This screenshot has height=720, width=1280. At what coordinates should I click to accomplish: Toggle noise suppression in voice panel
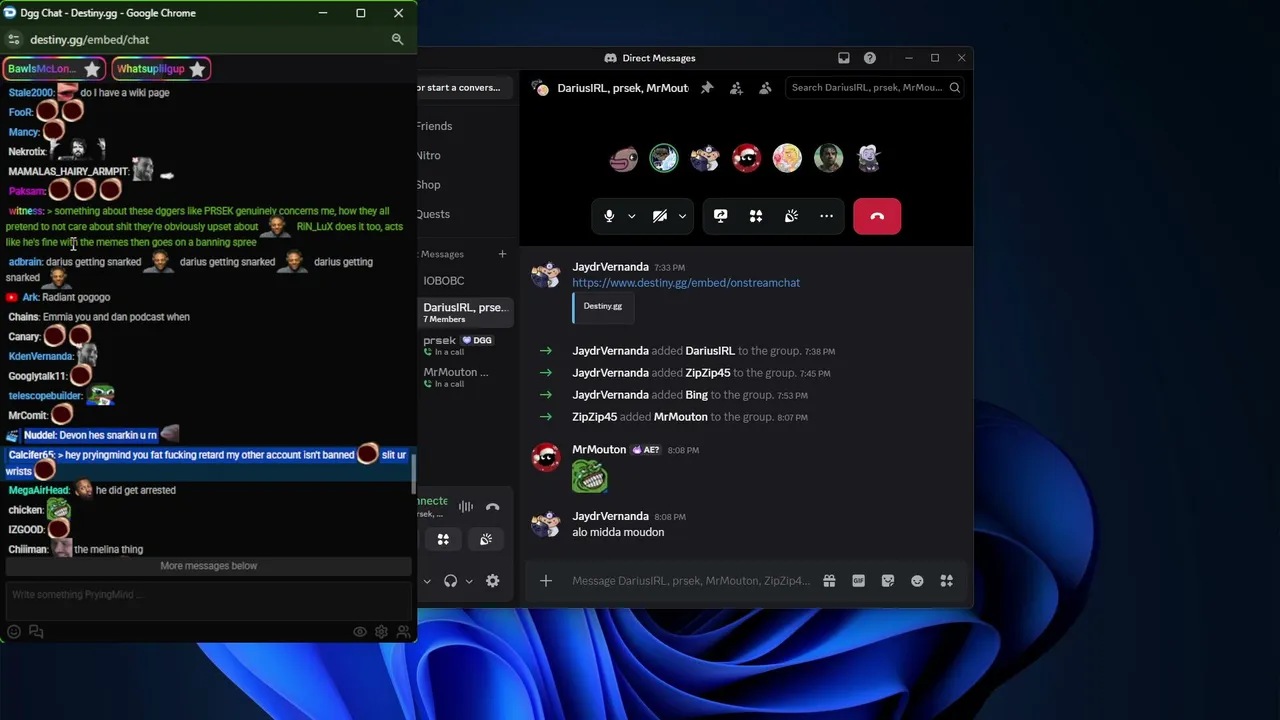click(466, 507)
